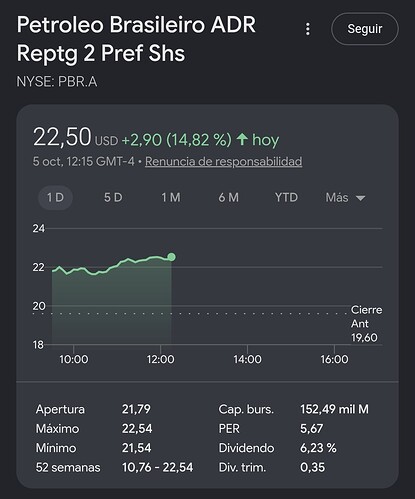Image resolution: width=415 pixels, height=499 pixels.
Task: Show the YTD chart range
Action: coord(286,197)
